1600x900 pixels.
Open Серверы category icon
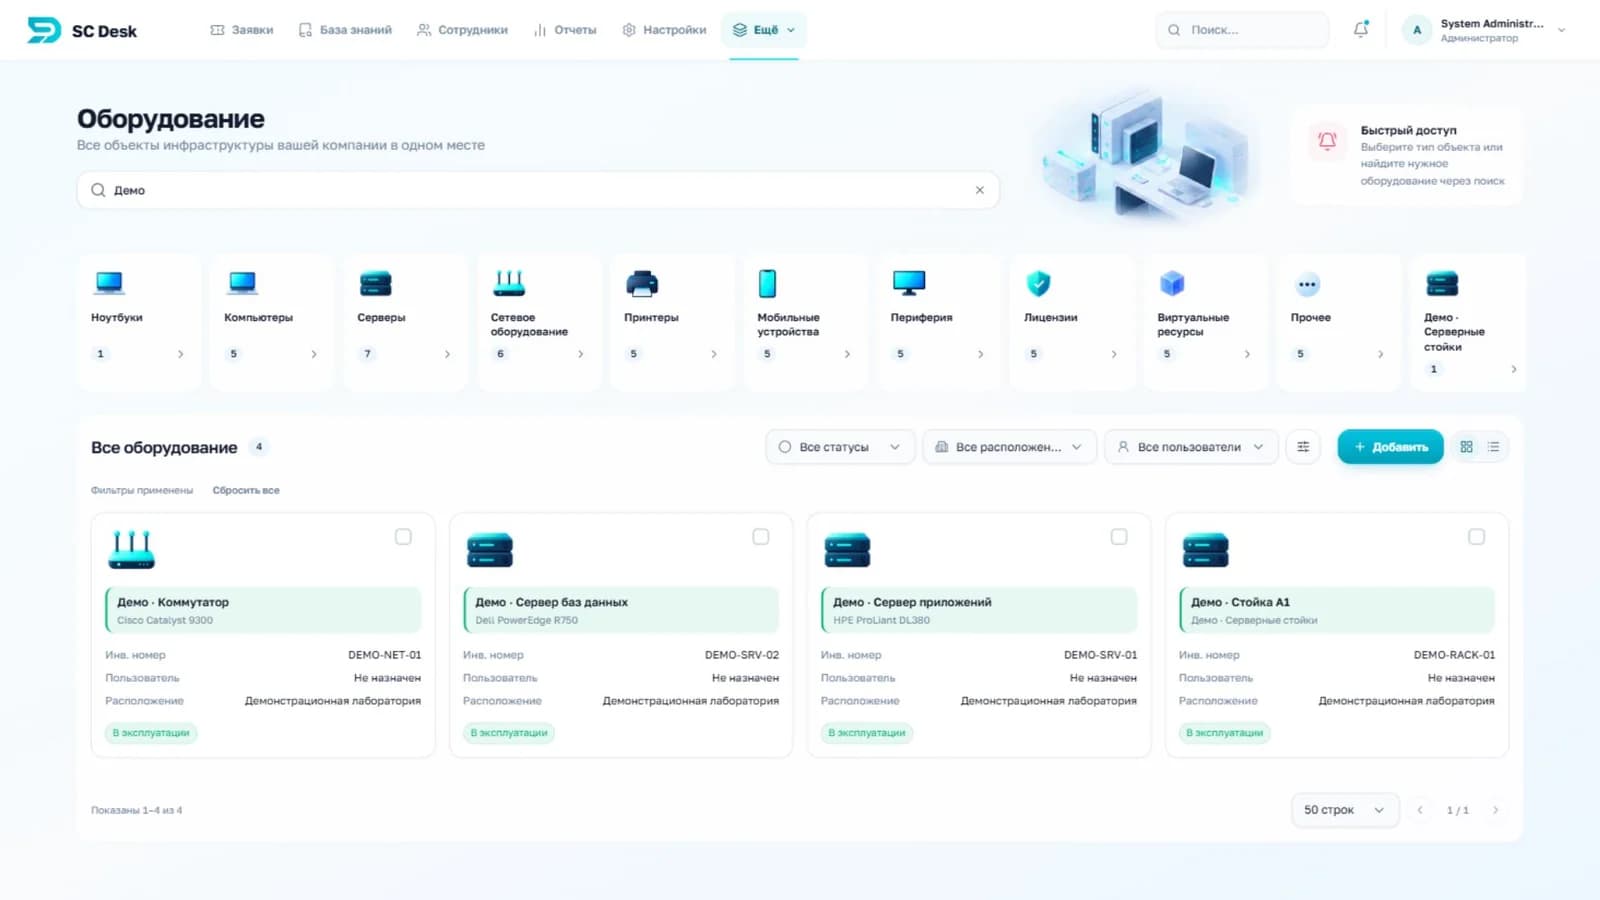[x=376, y=284]
